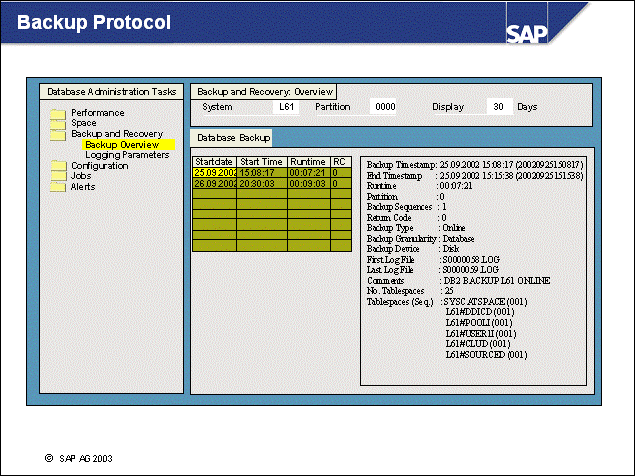Click the Space folder icon
The width and height of the screenshot is (635, 476).
pyautogui.click(x=58, y=123)
